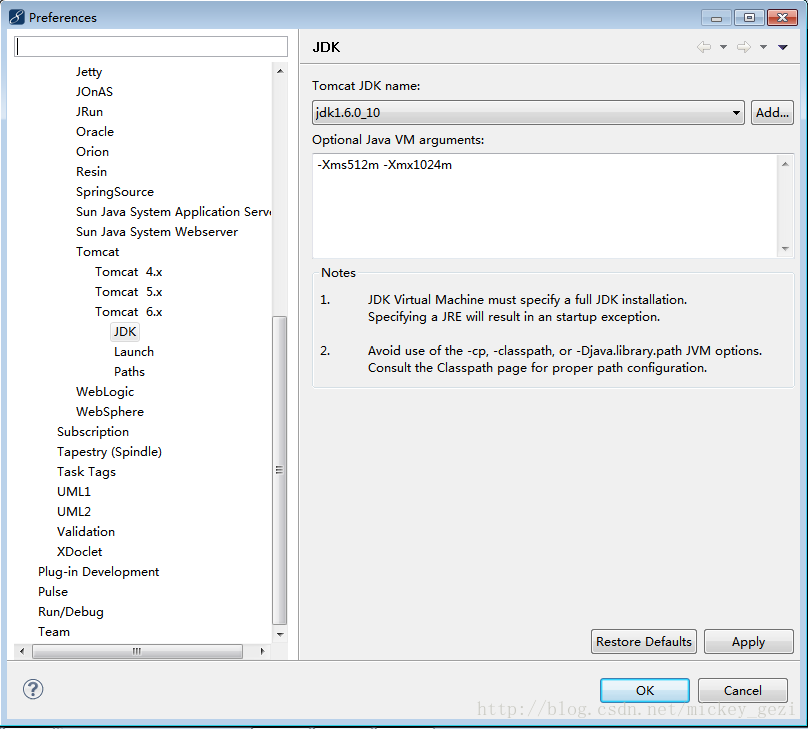Click the VM arguments scroll down arrow
808x729 pixels.
[785, 249]
